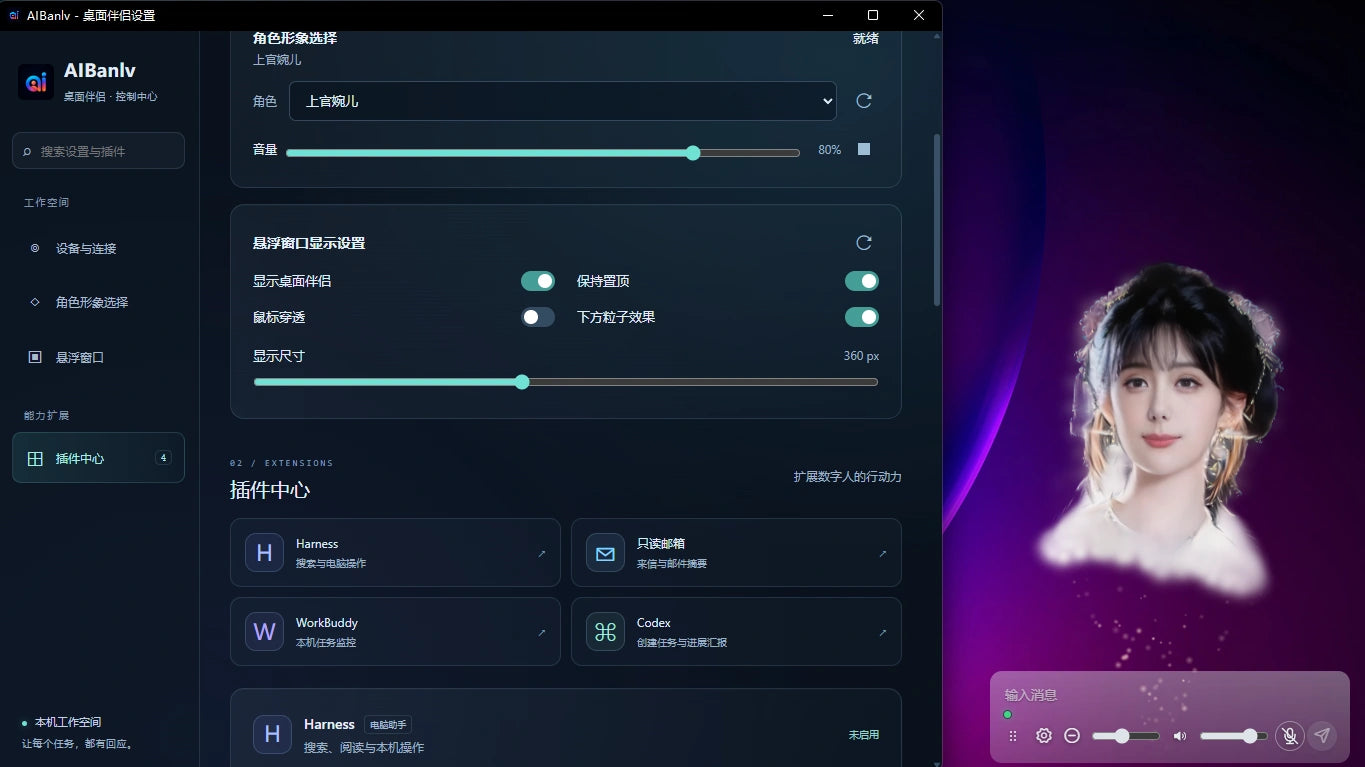Stop voice preview with square icon
This screenshot has height=767, width=1365.
pyautogui.click(x=864, y=149)
